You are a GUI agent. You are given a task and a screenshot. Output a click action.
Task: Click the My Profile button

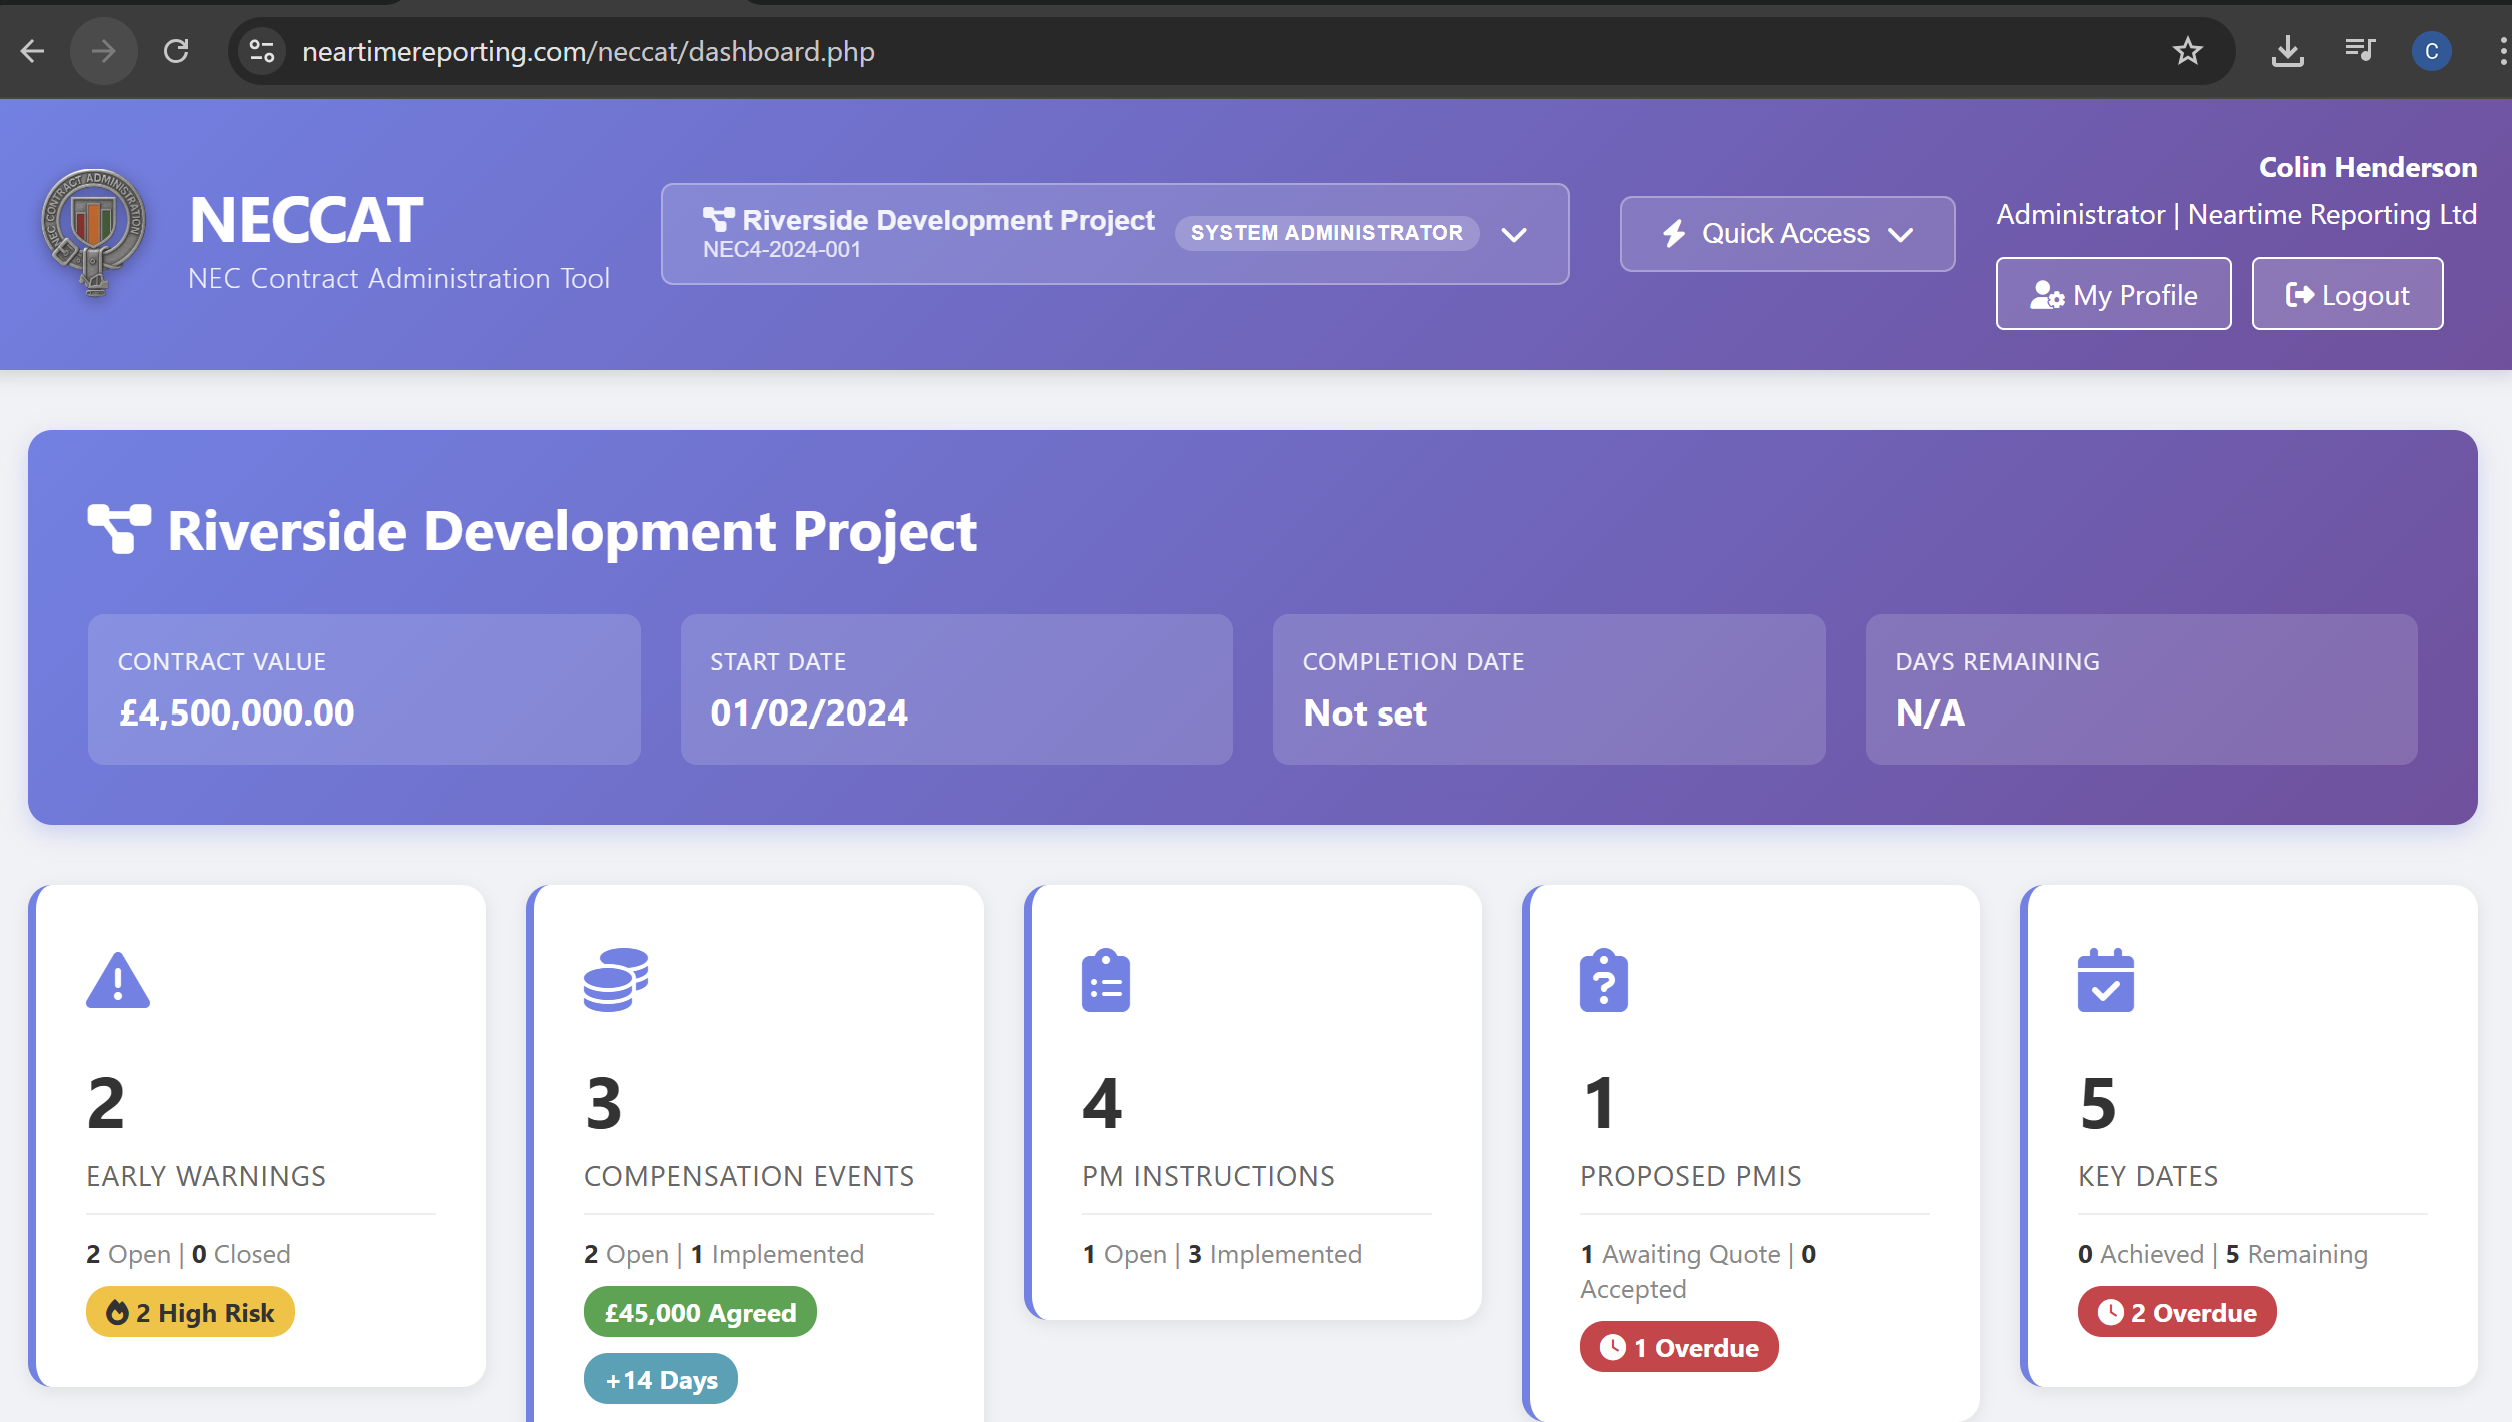click(x=2113, y=294)
